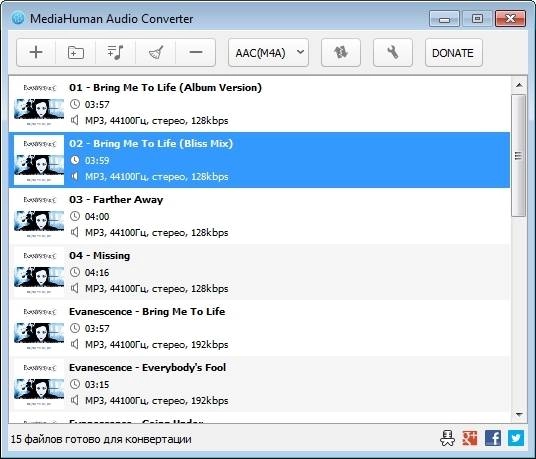Click duration 04:00 of Farther Away

[x=97, y=217]
